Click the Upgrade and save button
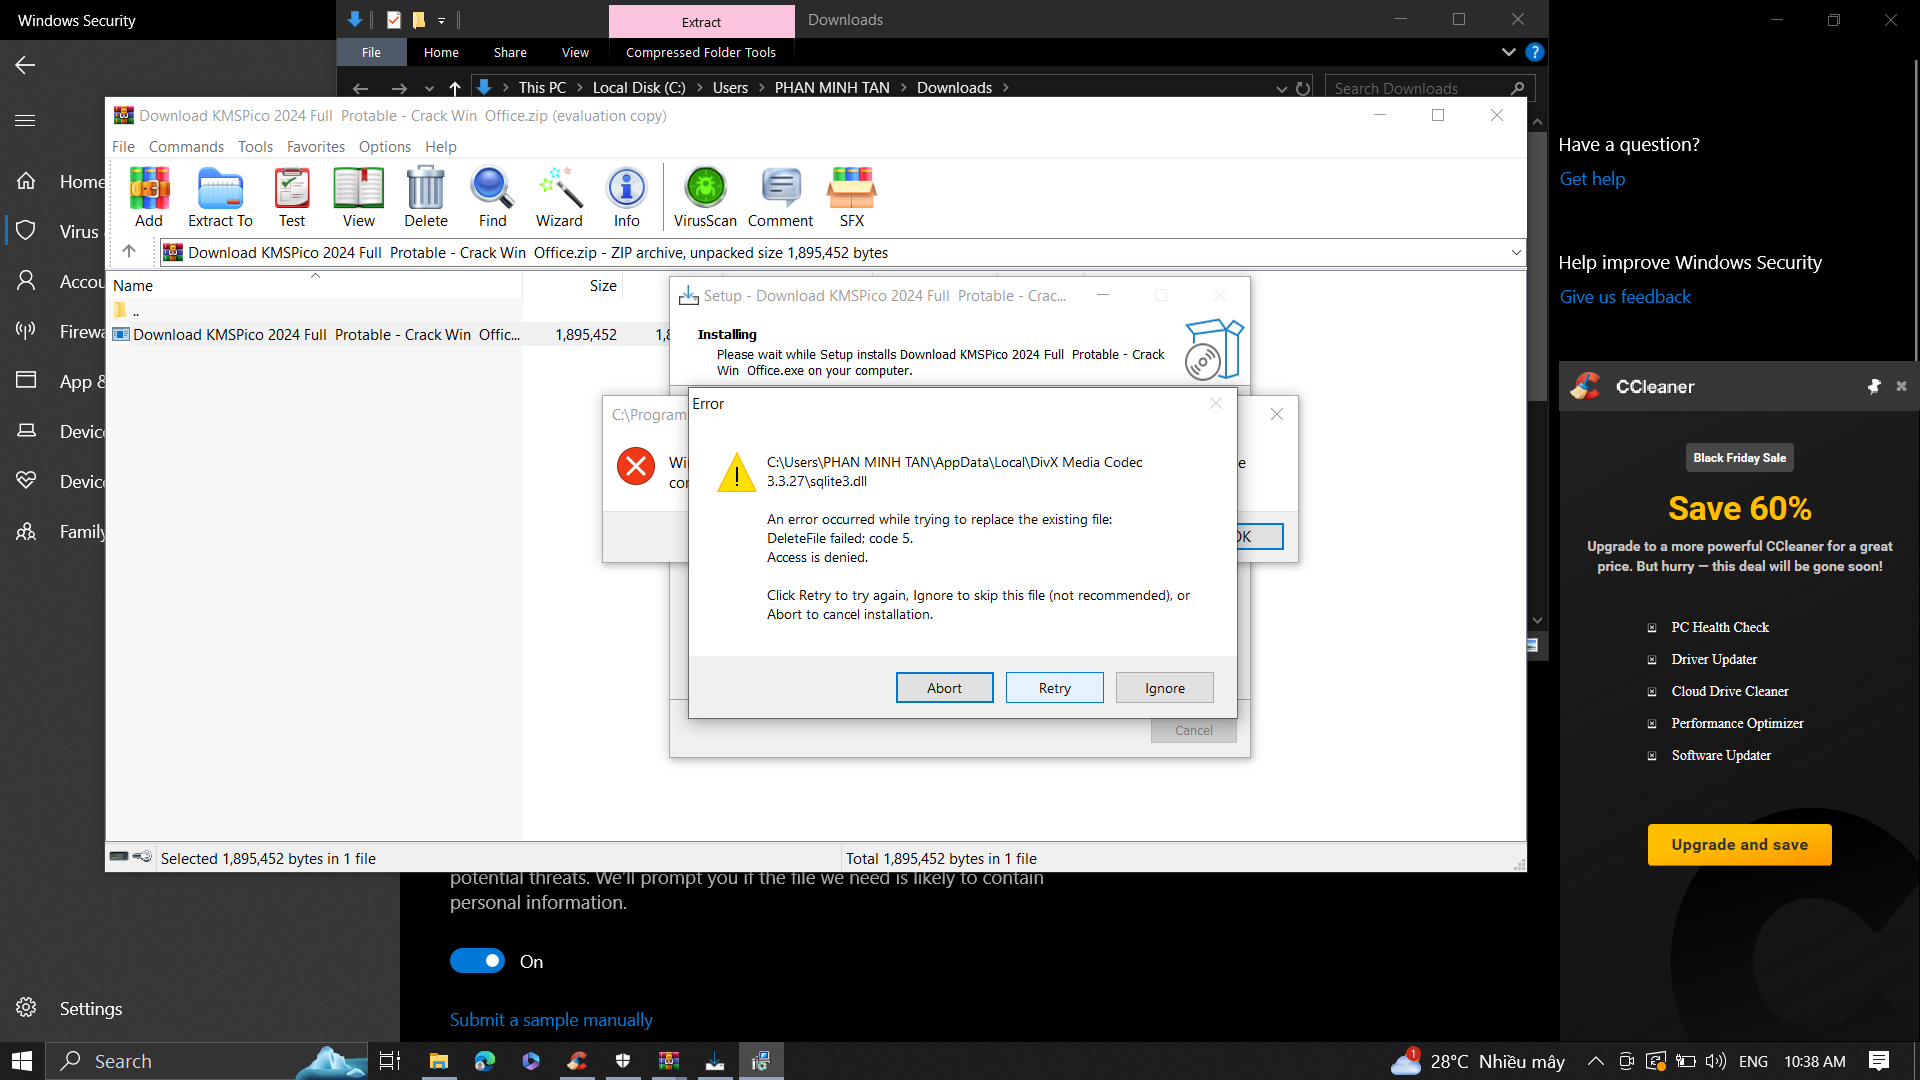The image size is (1920, 1080). 1739,845
